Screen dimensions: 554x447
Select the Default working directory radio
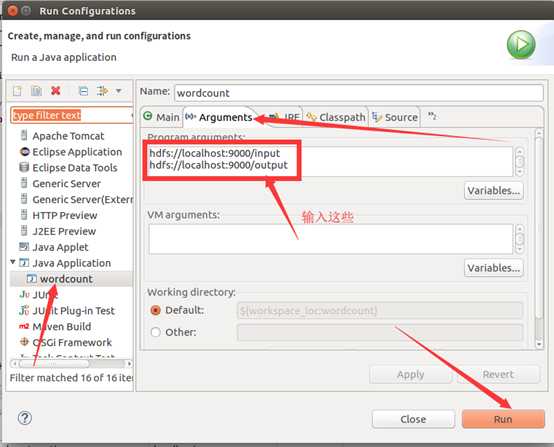tap(155, 310)
